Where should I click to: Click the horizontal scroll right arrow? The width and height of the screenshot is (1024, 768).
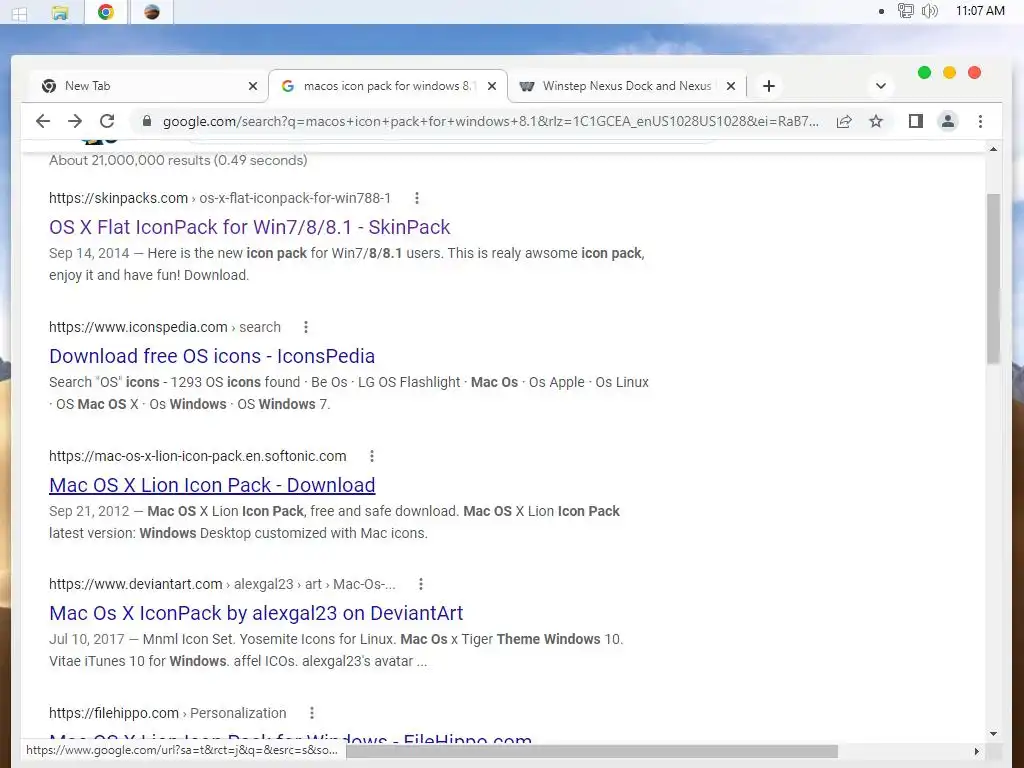[x=977, y=752]
